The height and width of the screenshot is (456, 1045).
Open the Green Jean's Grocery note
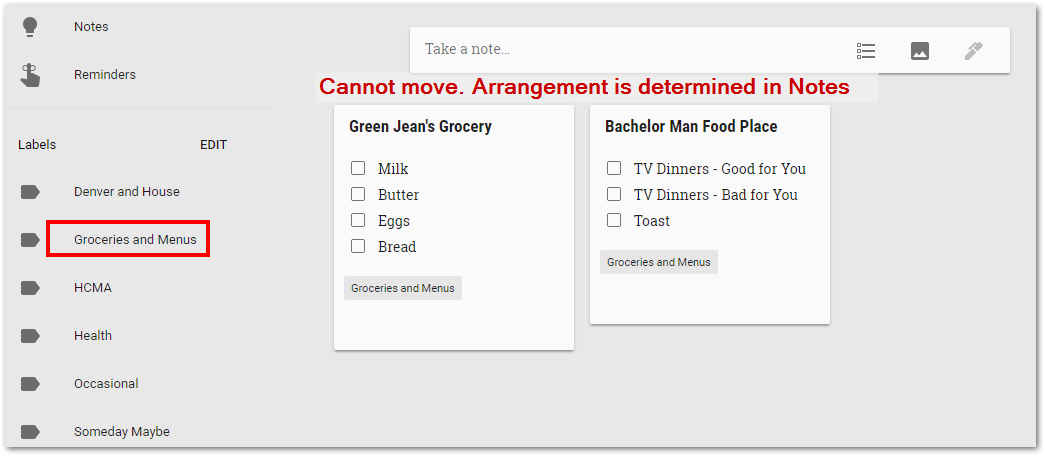pyautogui.click(x=420, y=127)
